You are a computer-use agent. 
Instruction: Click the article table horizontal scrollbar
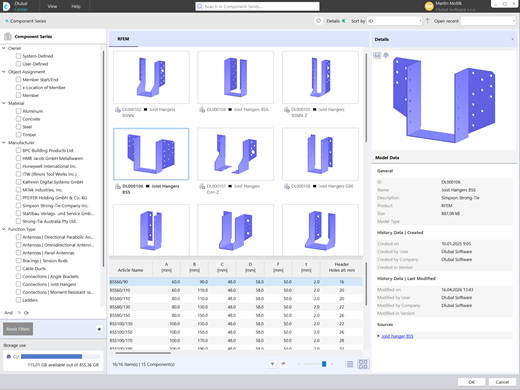tap(143, 353)
